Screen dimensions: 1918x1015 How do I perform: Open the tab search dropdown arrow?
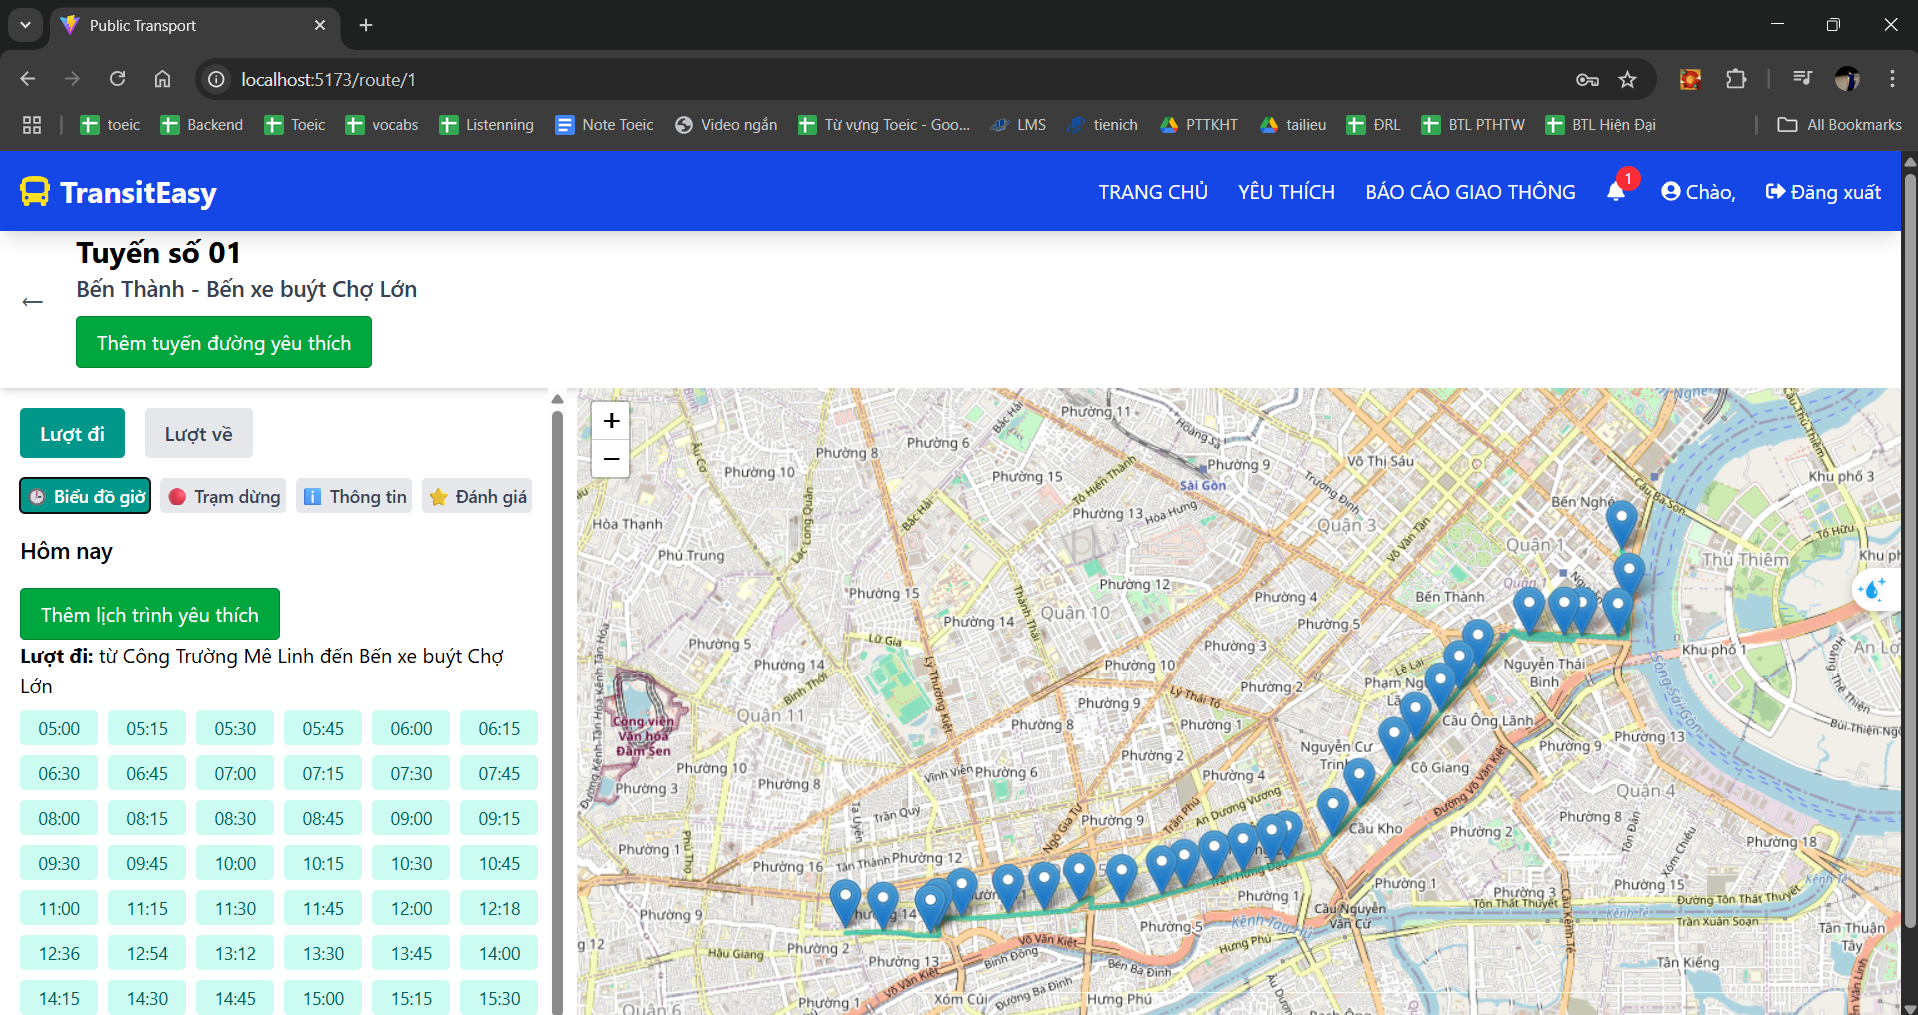25,25
